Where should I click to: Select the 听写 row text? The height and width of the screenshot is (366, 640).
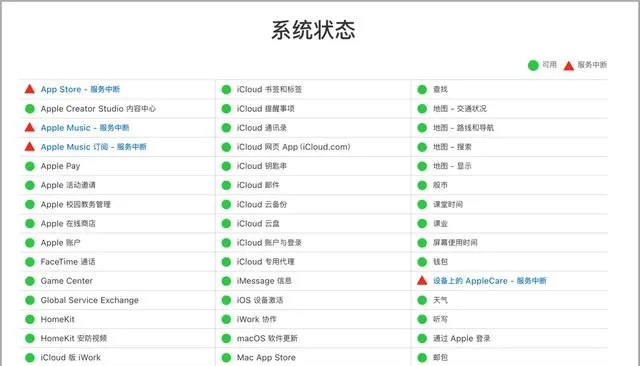440,319
